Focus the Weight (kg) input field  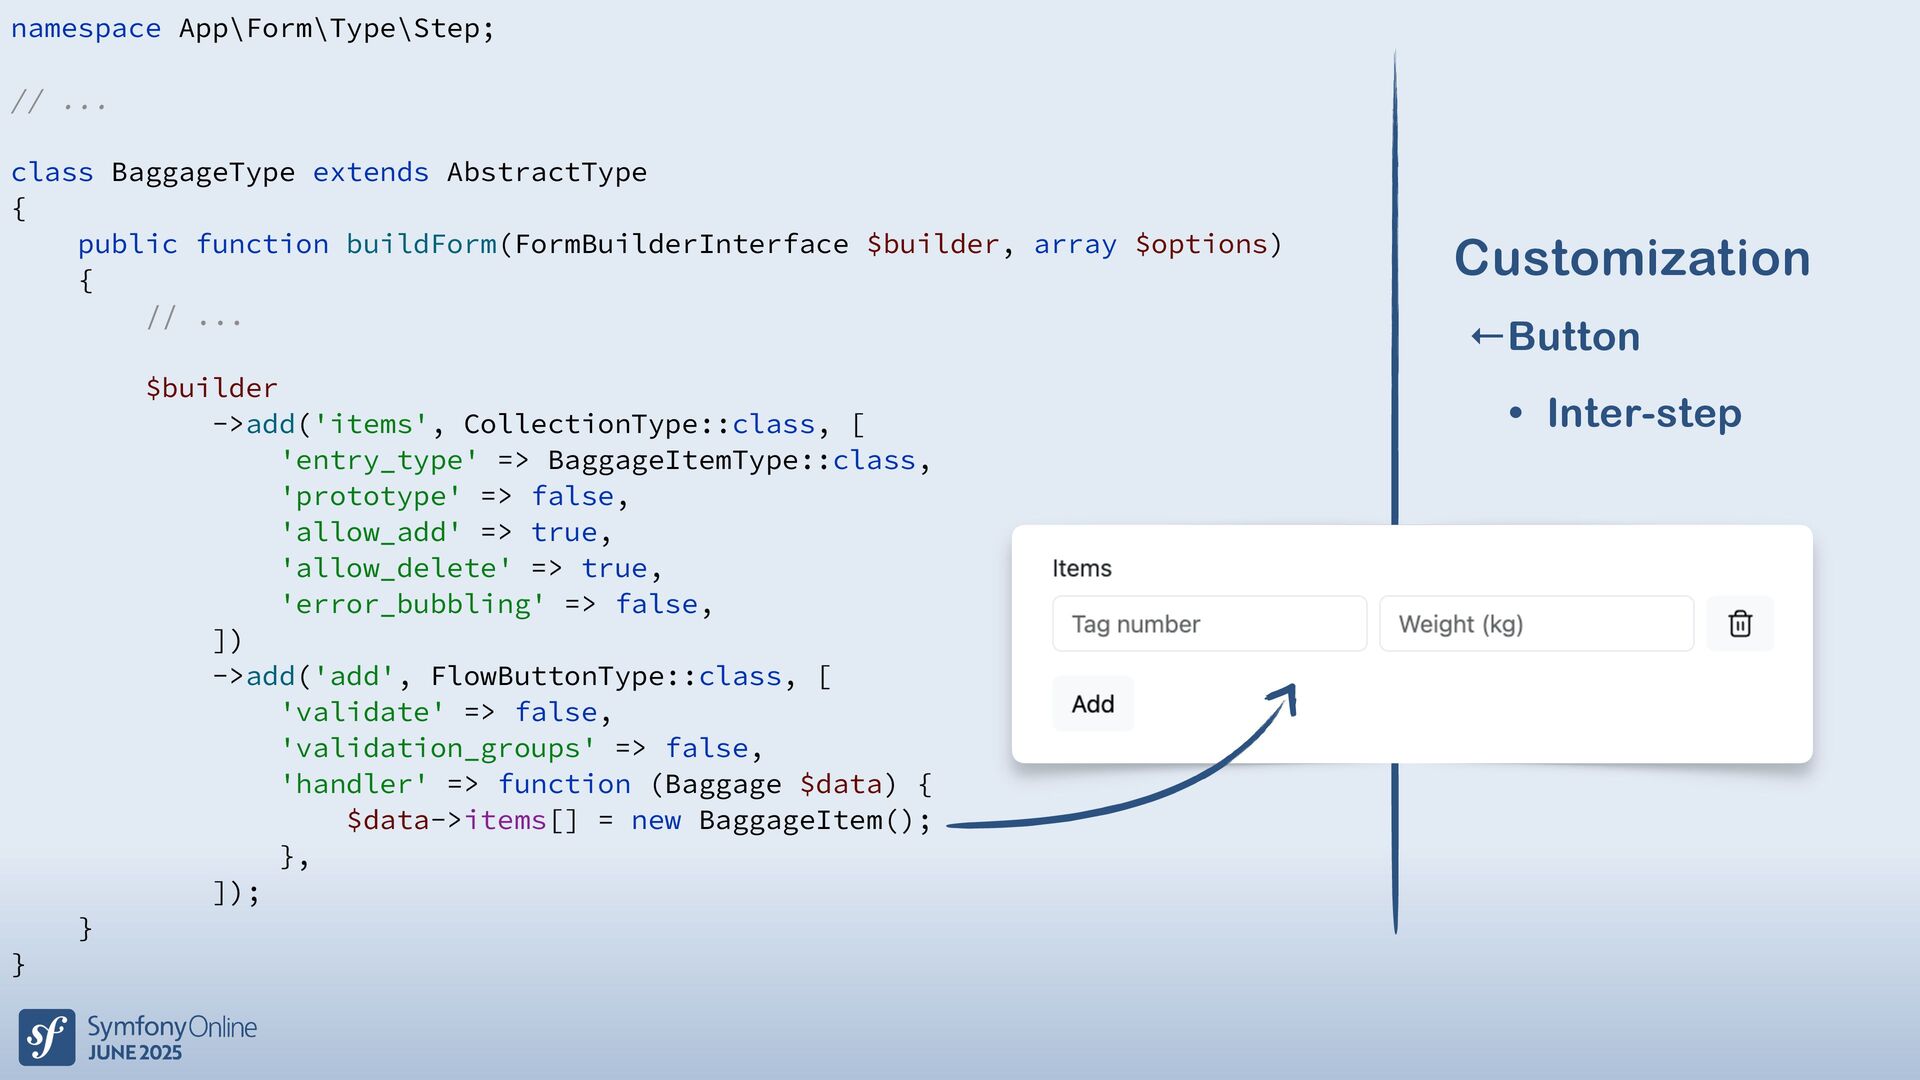(1536, 624)
